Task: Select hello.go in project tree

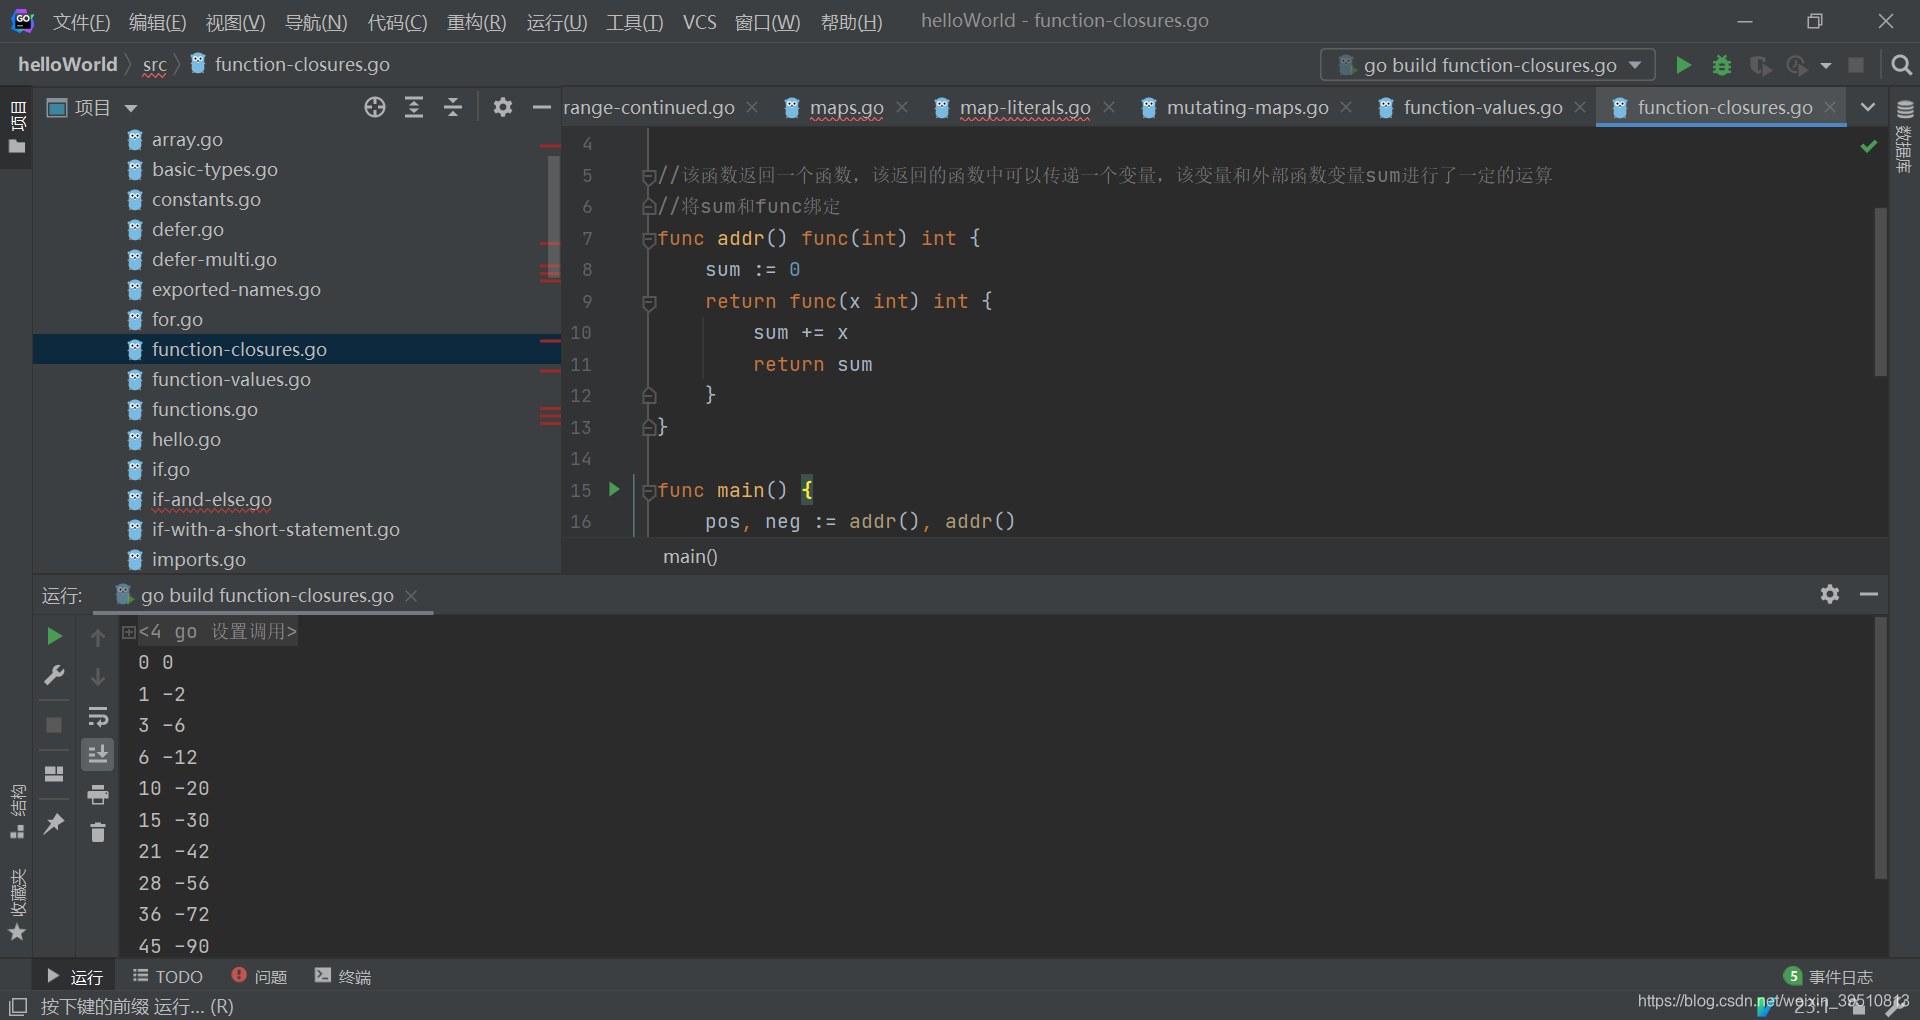Action: 186,439
